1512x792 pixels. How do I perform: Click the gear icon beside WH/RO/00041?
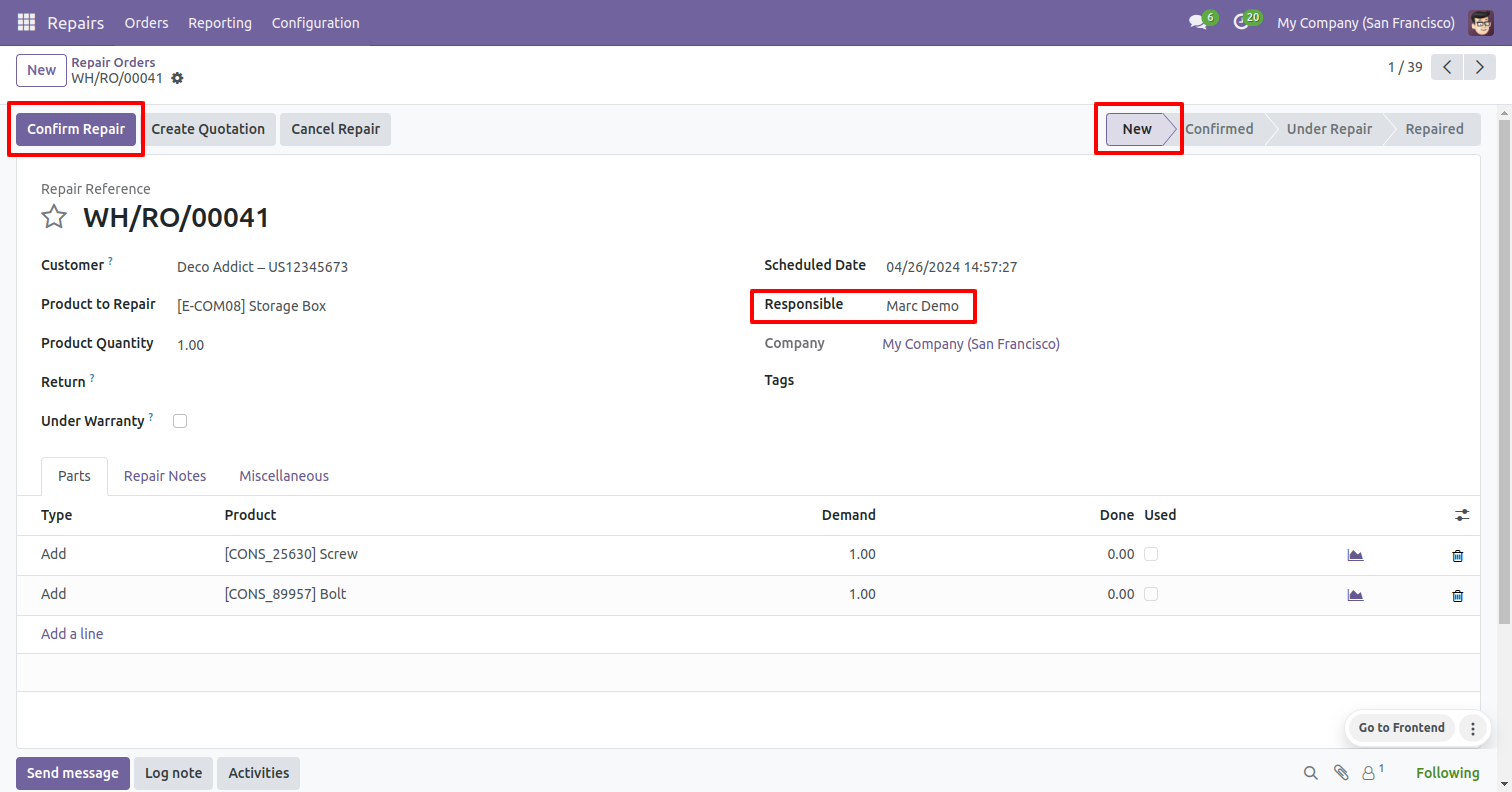coord(178,78)
